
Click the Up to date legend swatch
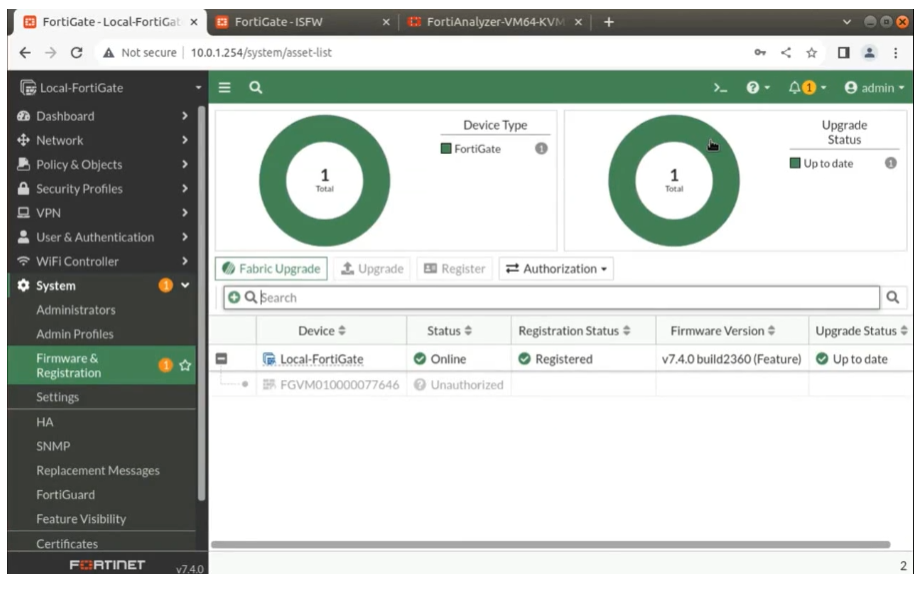point(795,163)
